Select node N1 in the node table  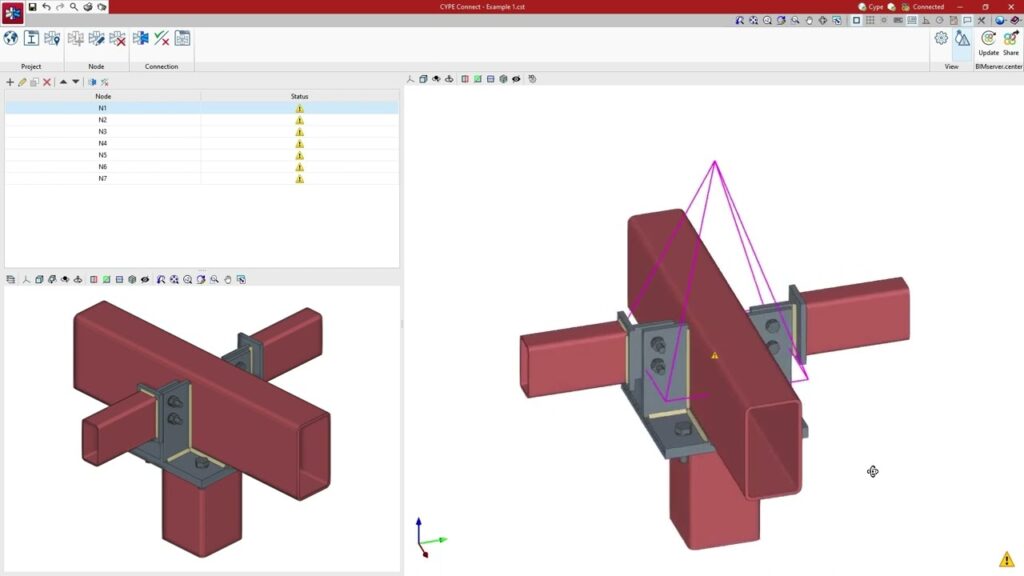click(x=102, y=108)
